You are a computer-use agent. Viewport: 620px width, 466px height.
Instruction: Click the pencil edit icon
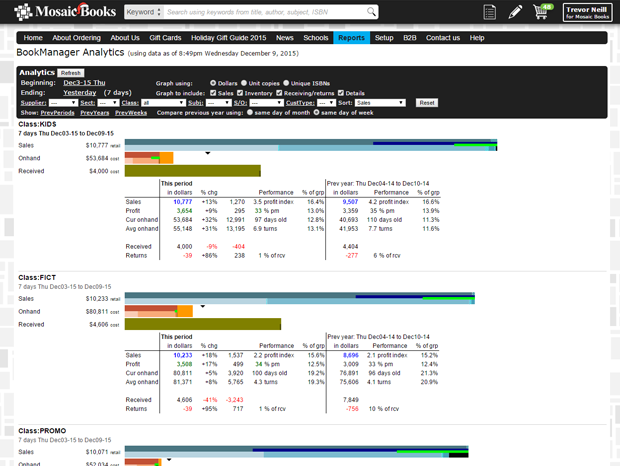515,12
